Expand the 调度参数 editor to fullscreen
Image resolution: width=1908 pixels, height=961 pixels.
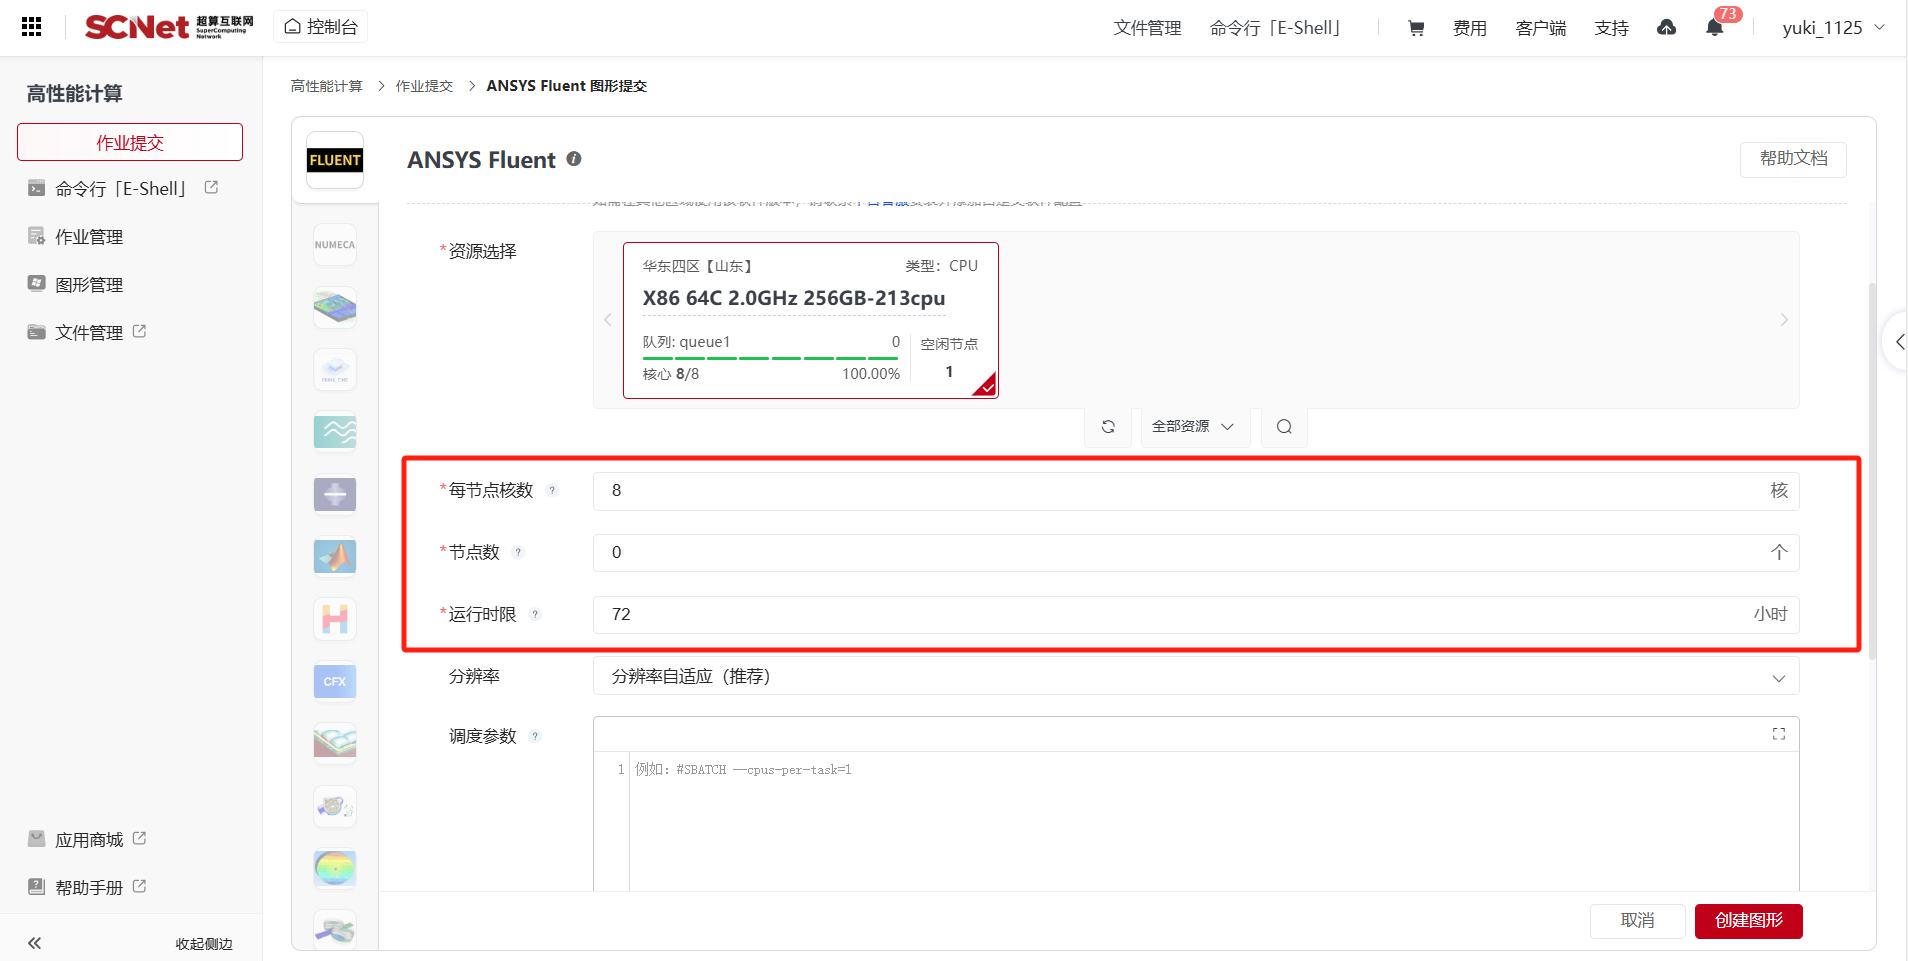click(1779, 734)
